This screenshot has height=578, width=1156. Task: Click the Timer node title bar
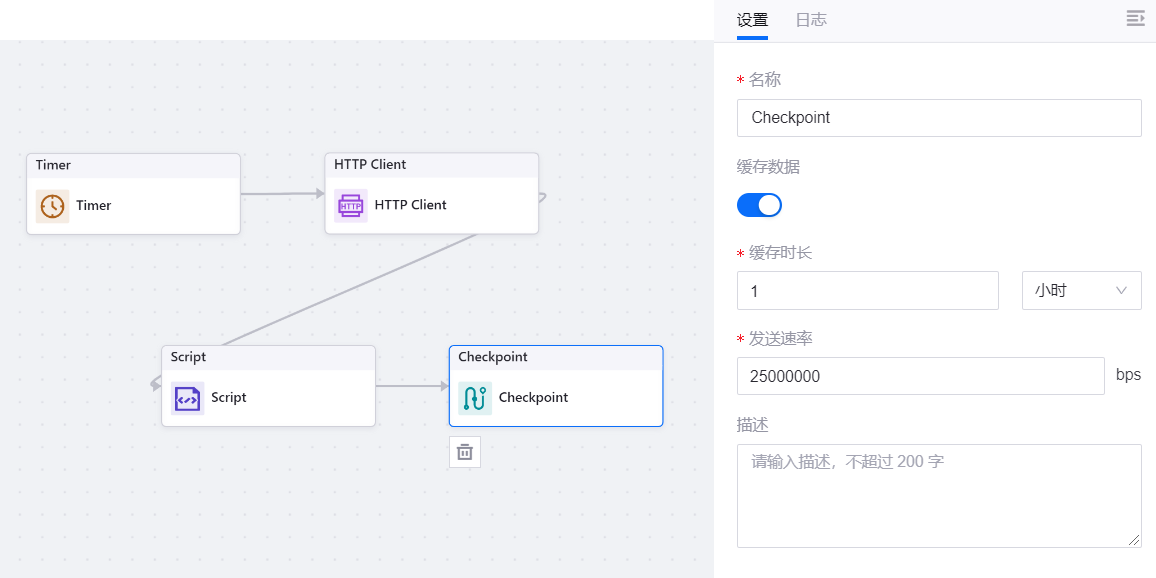tap(133, 165)
